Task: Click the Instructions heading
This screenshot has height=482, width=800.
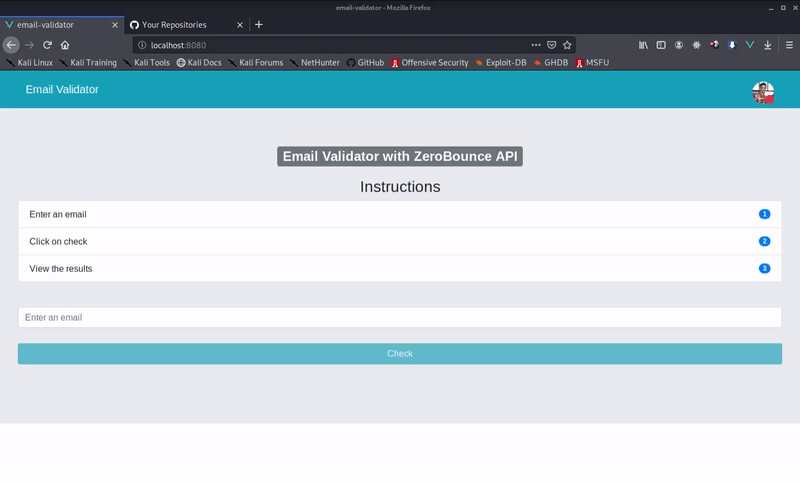Action: 400,187
